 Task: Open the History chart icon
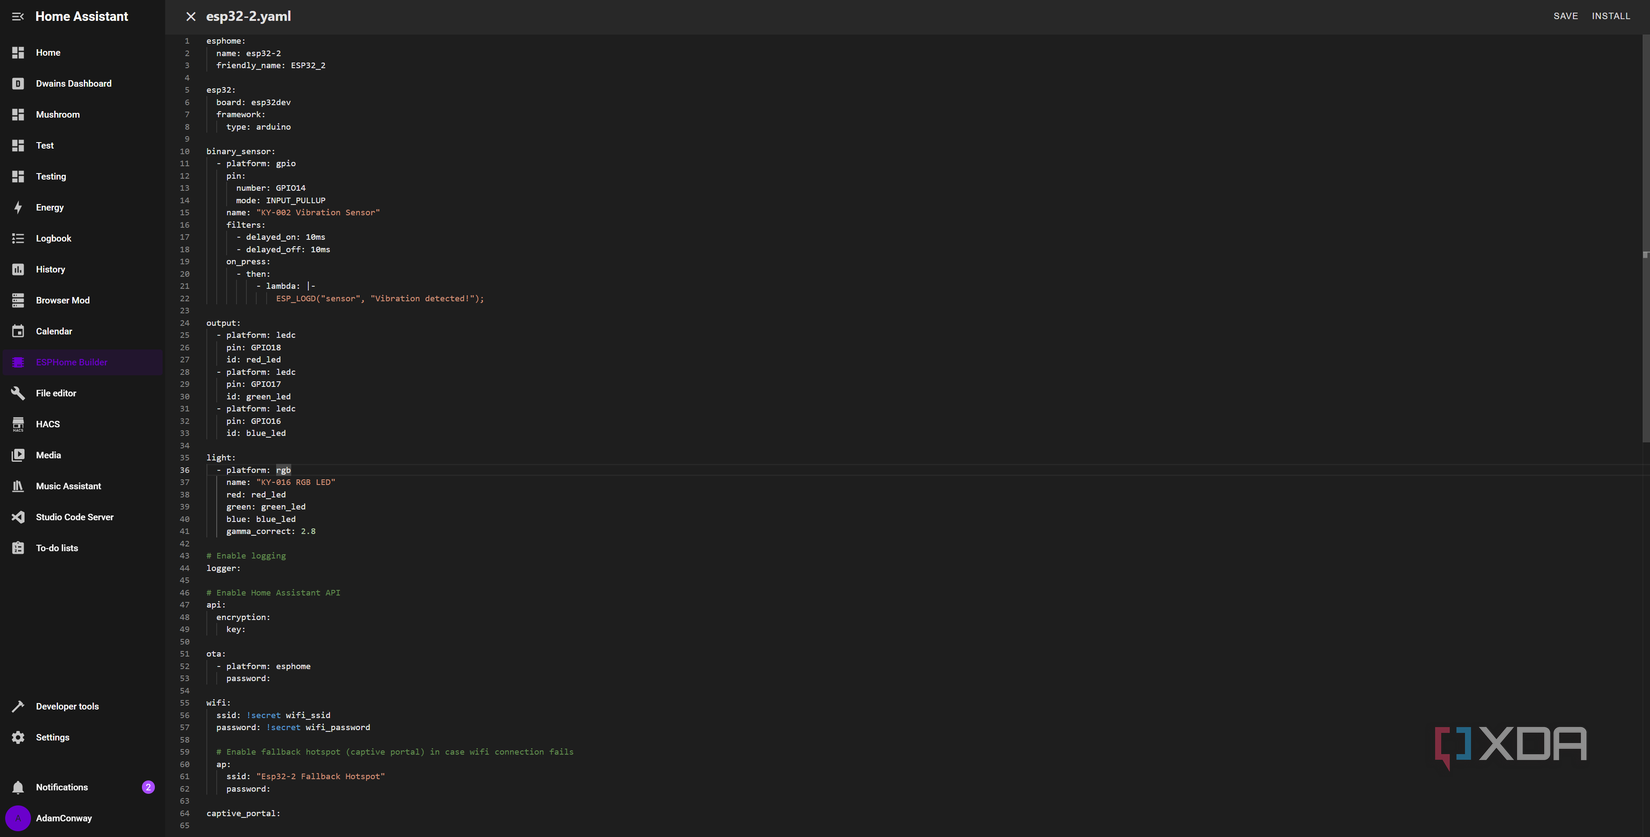pyautogui.click(x=18, y=269)
